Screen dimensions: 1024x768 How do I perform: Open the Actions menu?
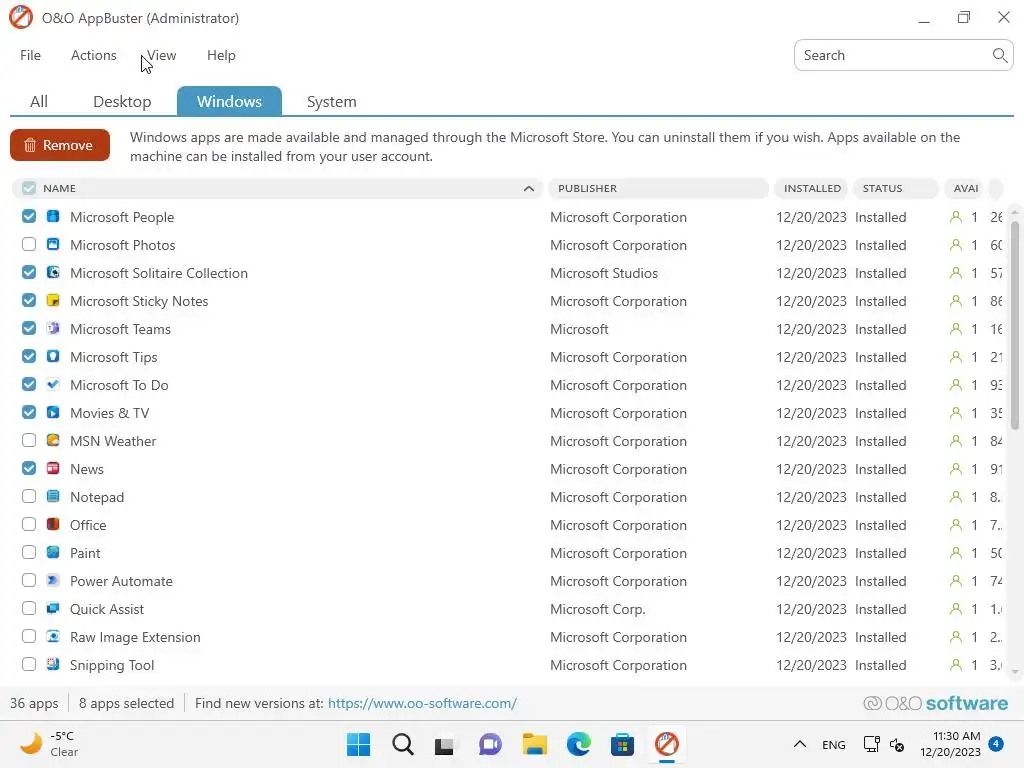point(93,56)
